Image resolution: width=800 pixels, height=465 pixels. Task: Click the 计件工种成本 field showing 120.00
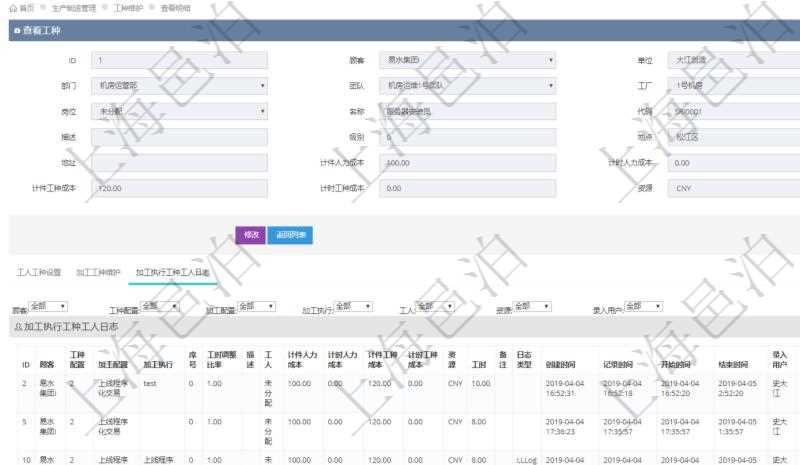[180, 187]
